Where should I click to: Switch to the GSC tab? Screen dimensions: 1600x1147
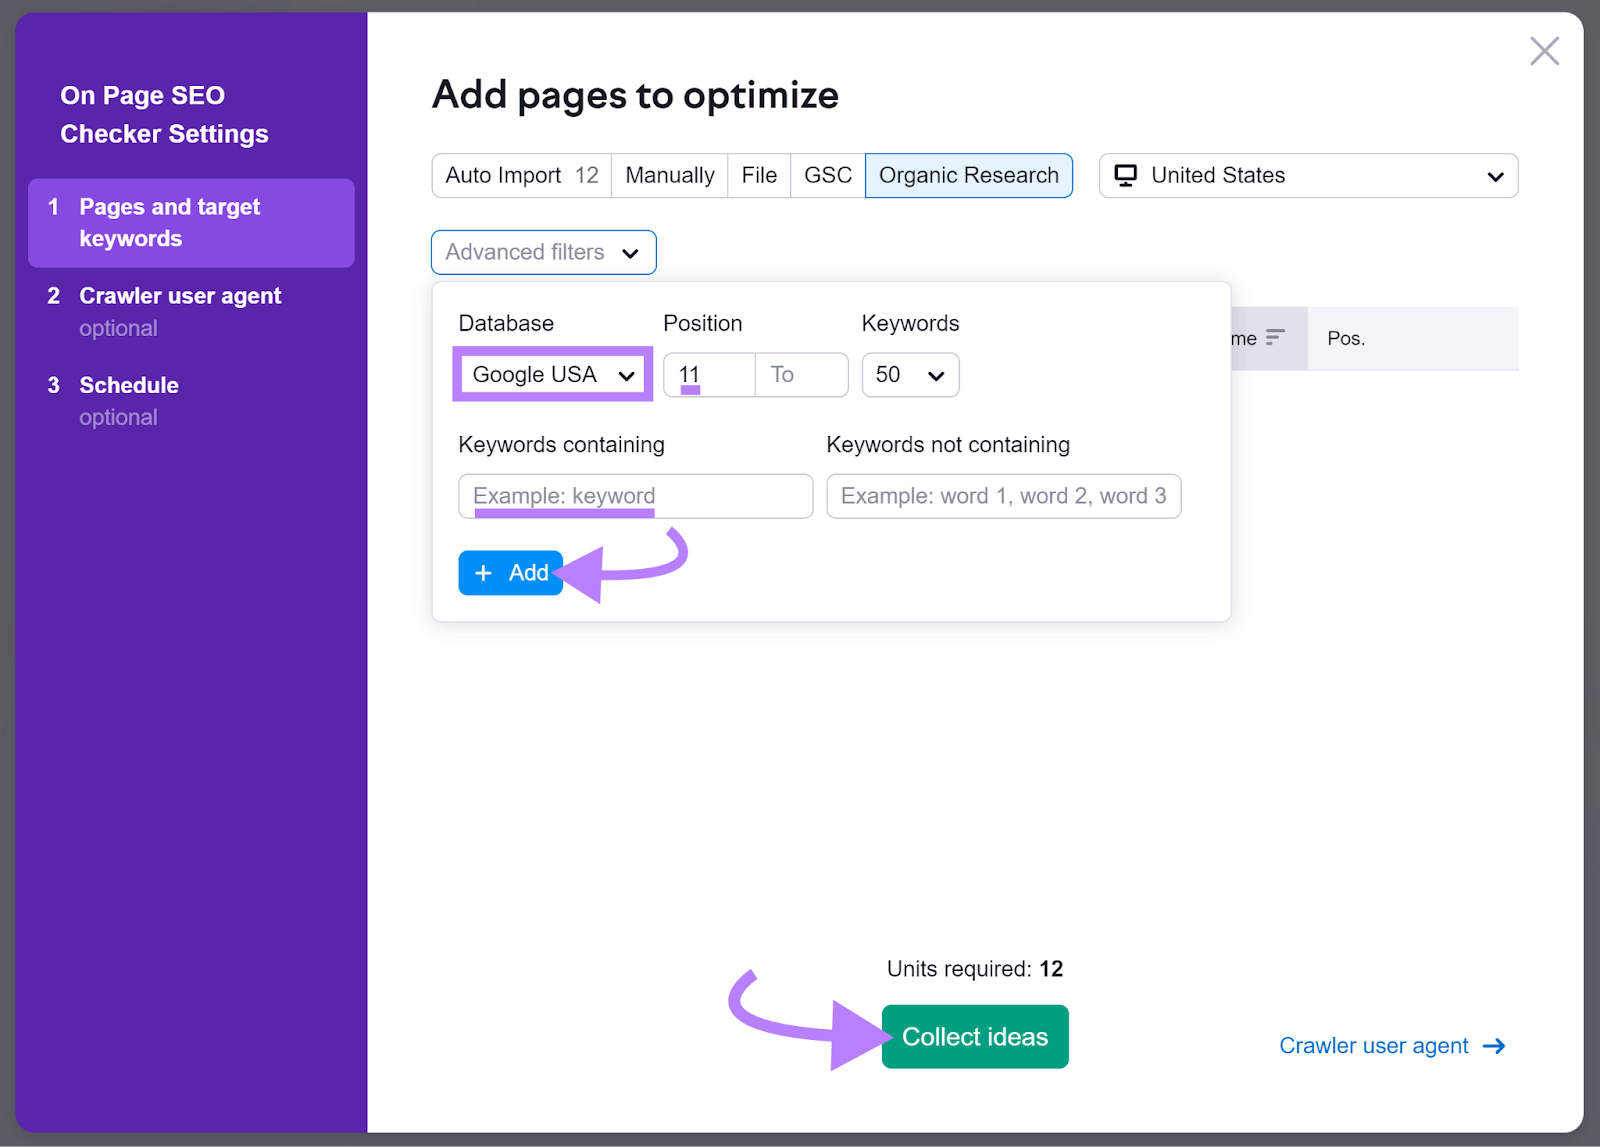826,175
